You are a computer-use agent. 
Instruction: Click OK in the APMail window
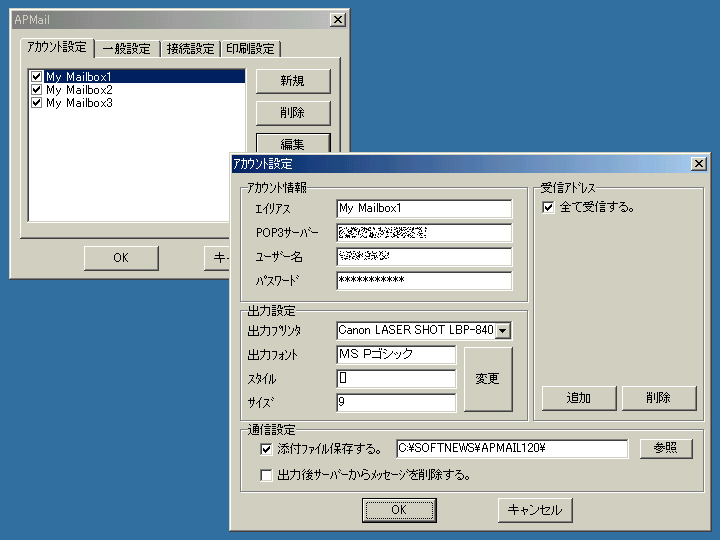click(121, 258)
